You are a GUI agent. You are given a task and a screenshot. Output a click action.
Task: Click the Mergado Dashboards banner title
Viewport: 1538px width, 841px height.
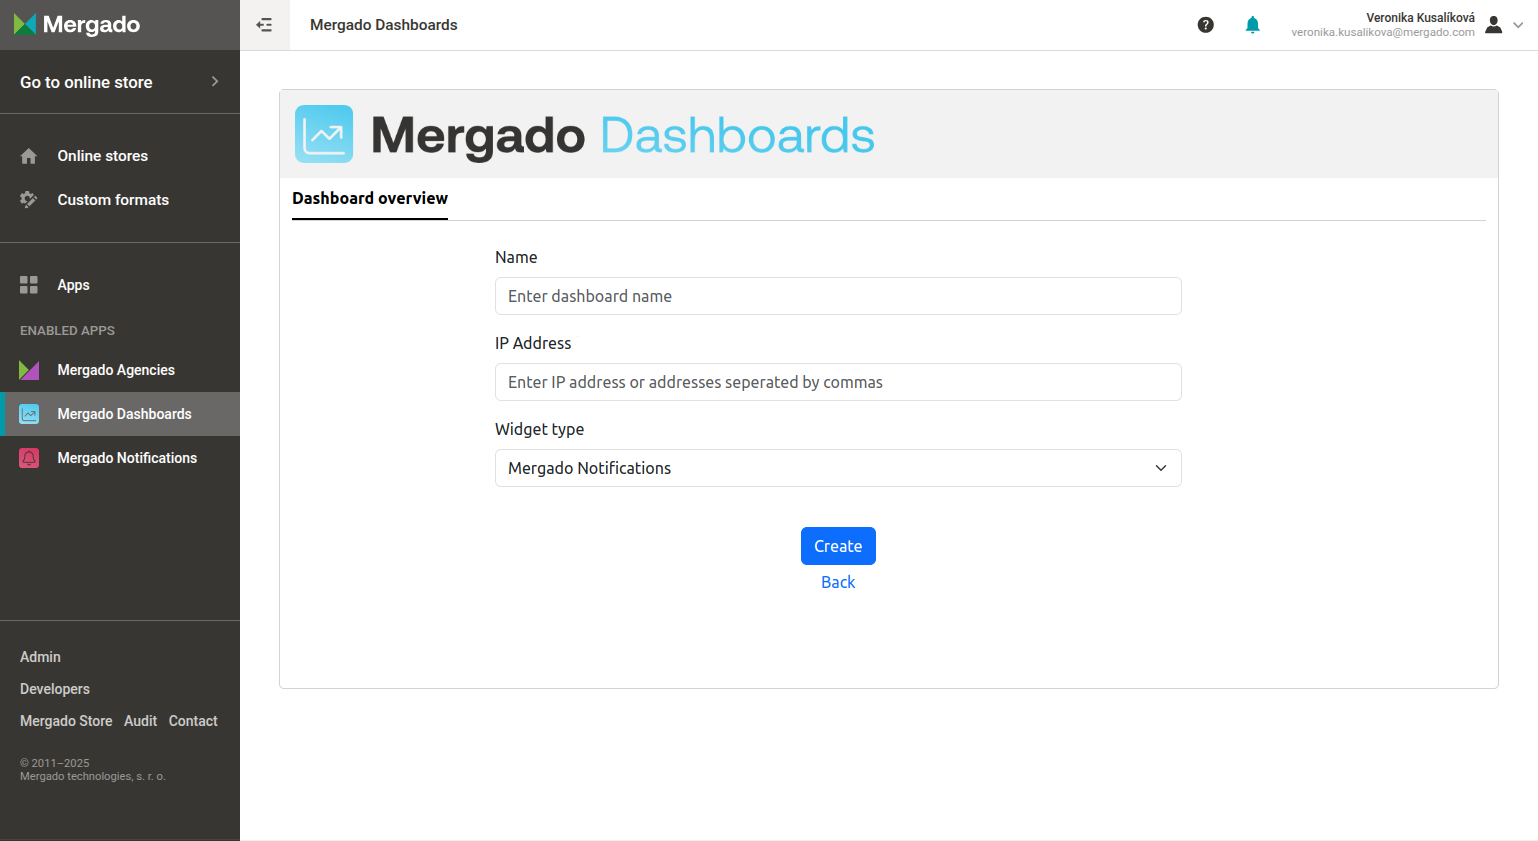(x=623, y=135)
